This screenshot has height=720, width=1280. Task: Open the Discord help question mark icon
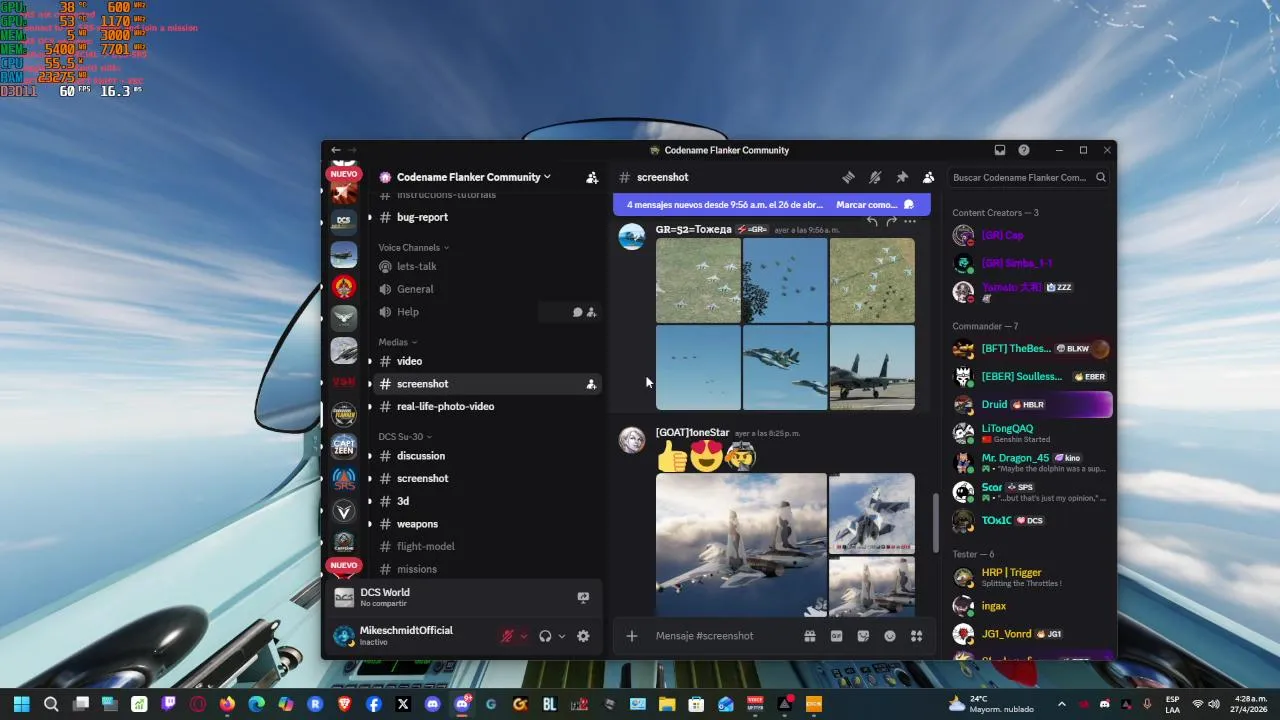(1024, 150)
